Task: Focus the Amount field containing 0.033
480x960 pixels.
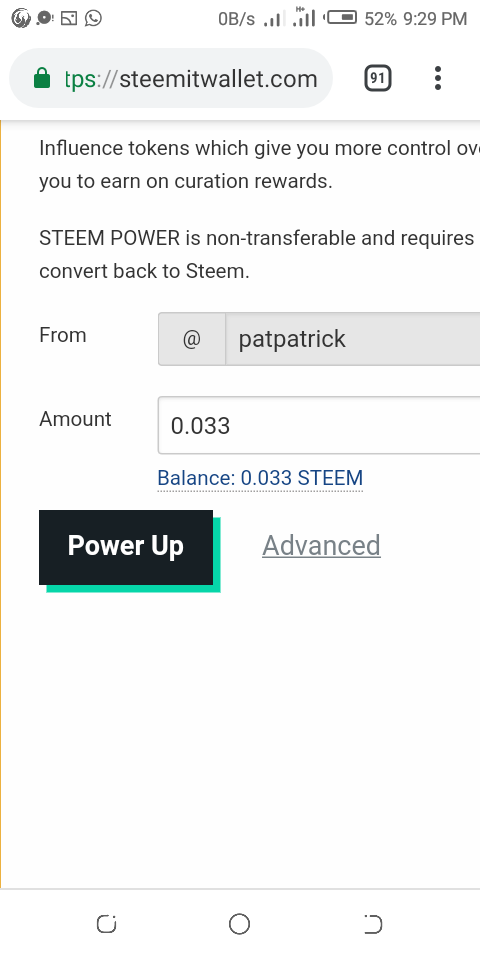Action: (319, 426)
